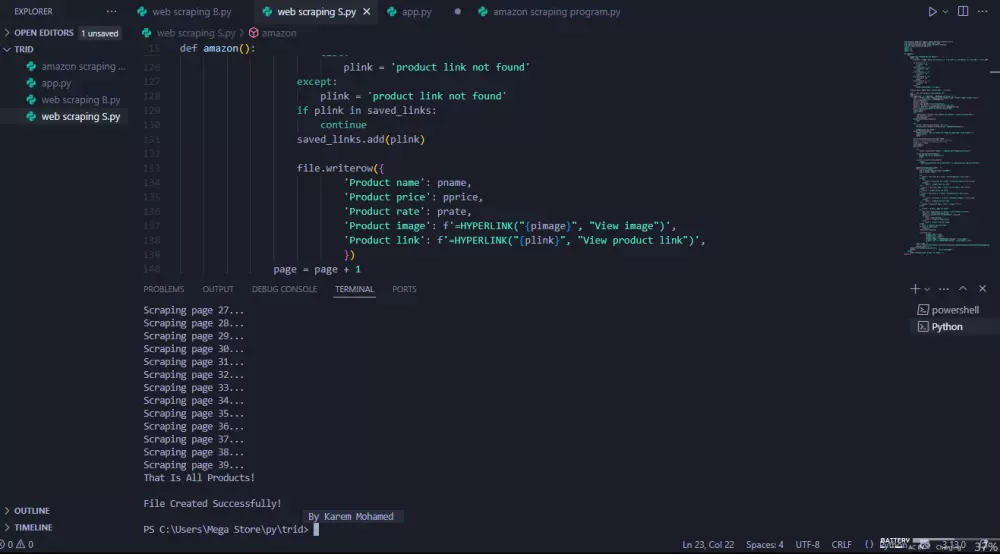Open the Debug Console tab

click(x=284, y=289)
